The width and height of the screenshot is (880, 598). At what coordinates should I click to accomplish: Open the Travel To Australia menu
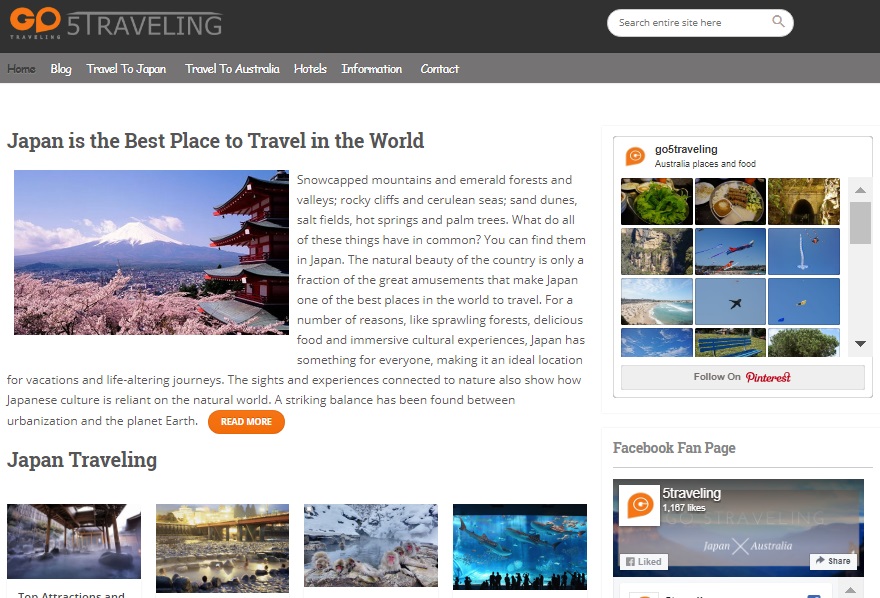(232, 68)
